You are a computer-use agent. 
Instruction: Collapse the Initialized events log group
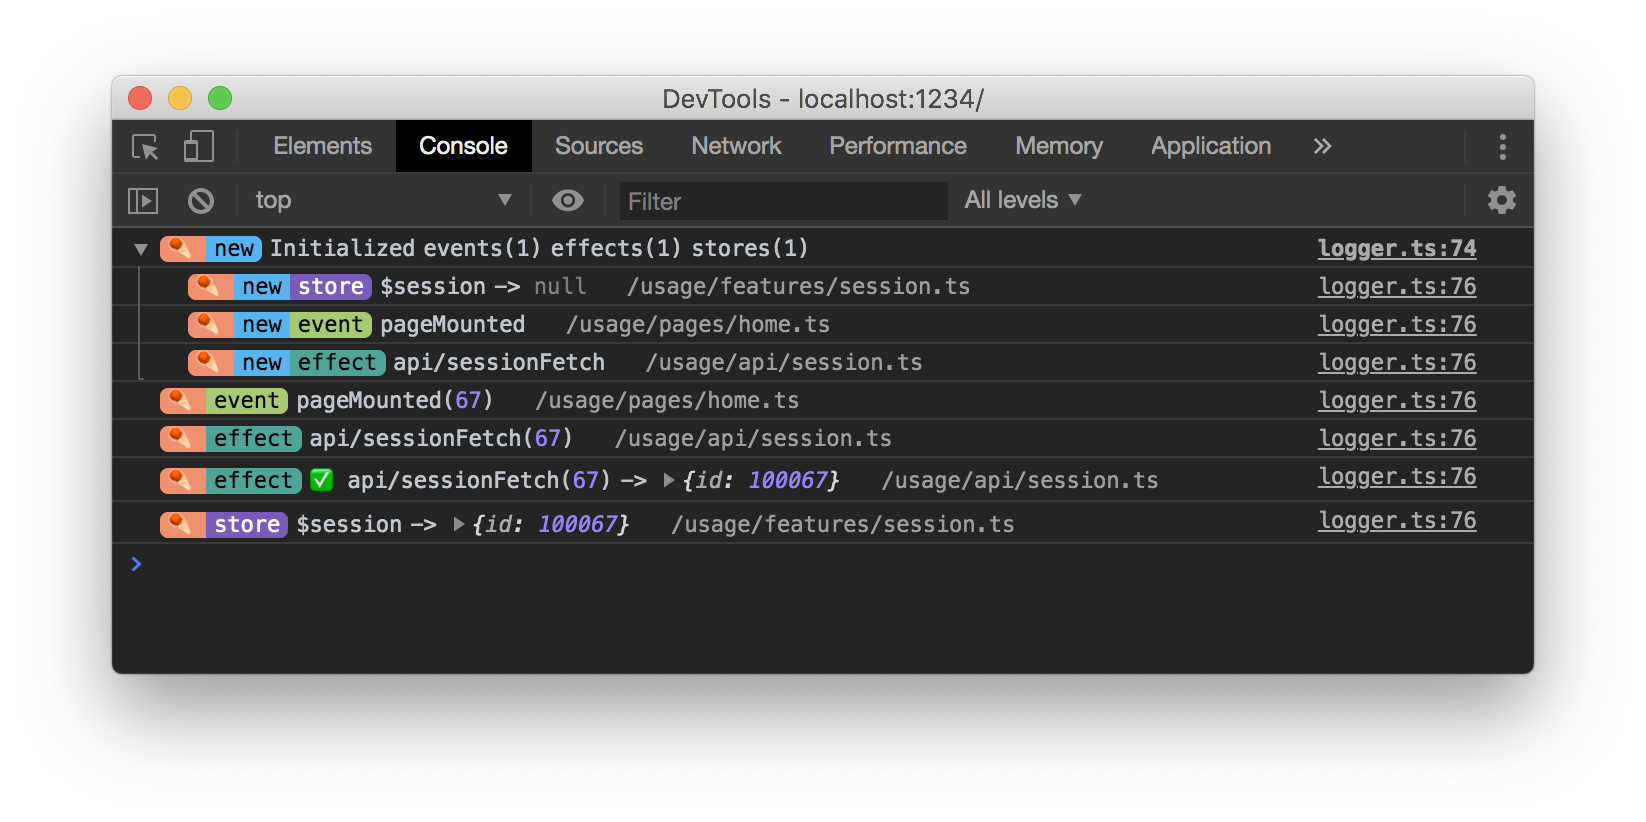(141, 249)
